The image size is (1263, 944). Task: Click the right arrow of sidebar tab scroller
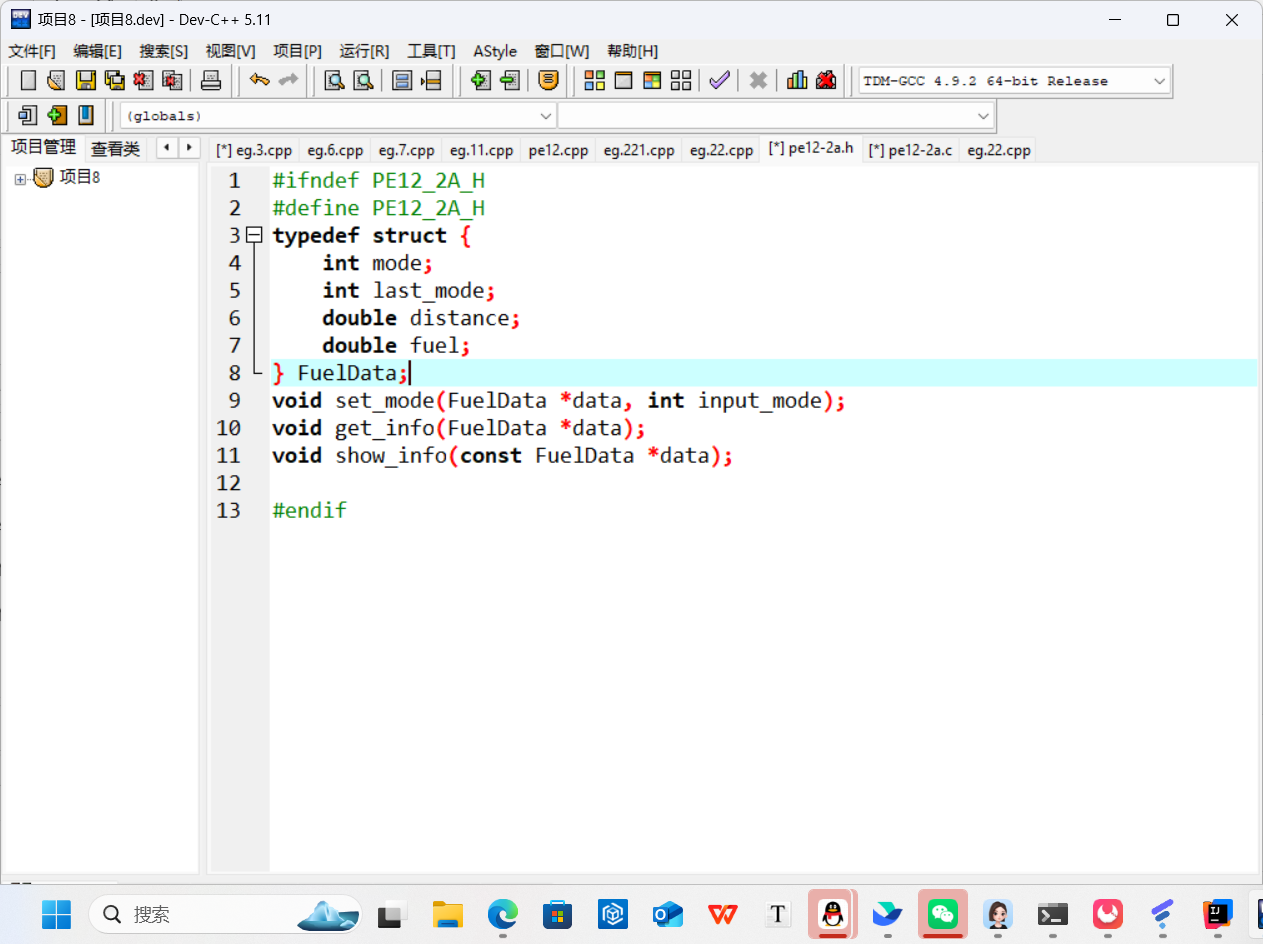[x=189, y=148]
